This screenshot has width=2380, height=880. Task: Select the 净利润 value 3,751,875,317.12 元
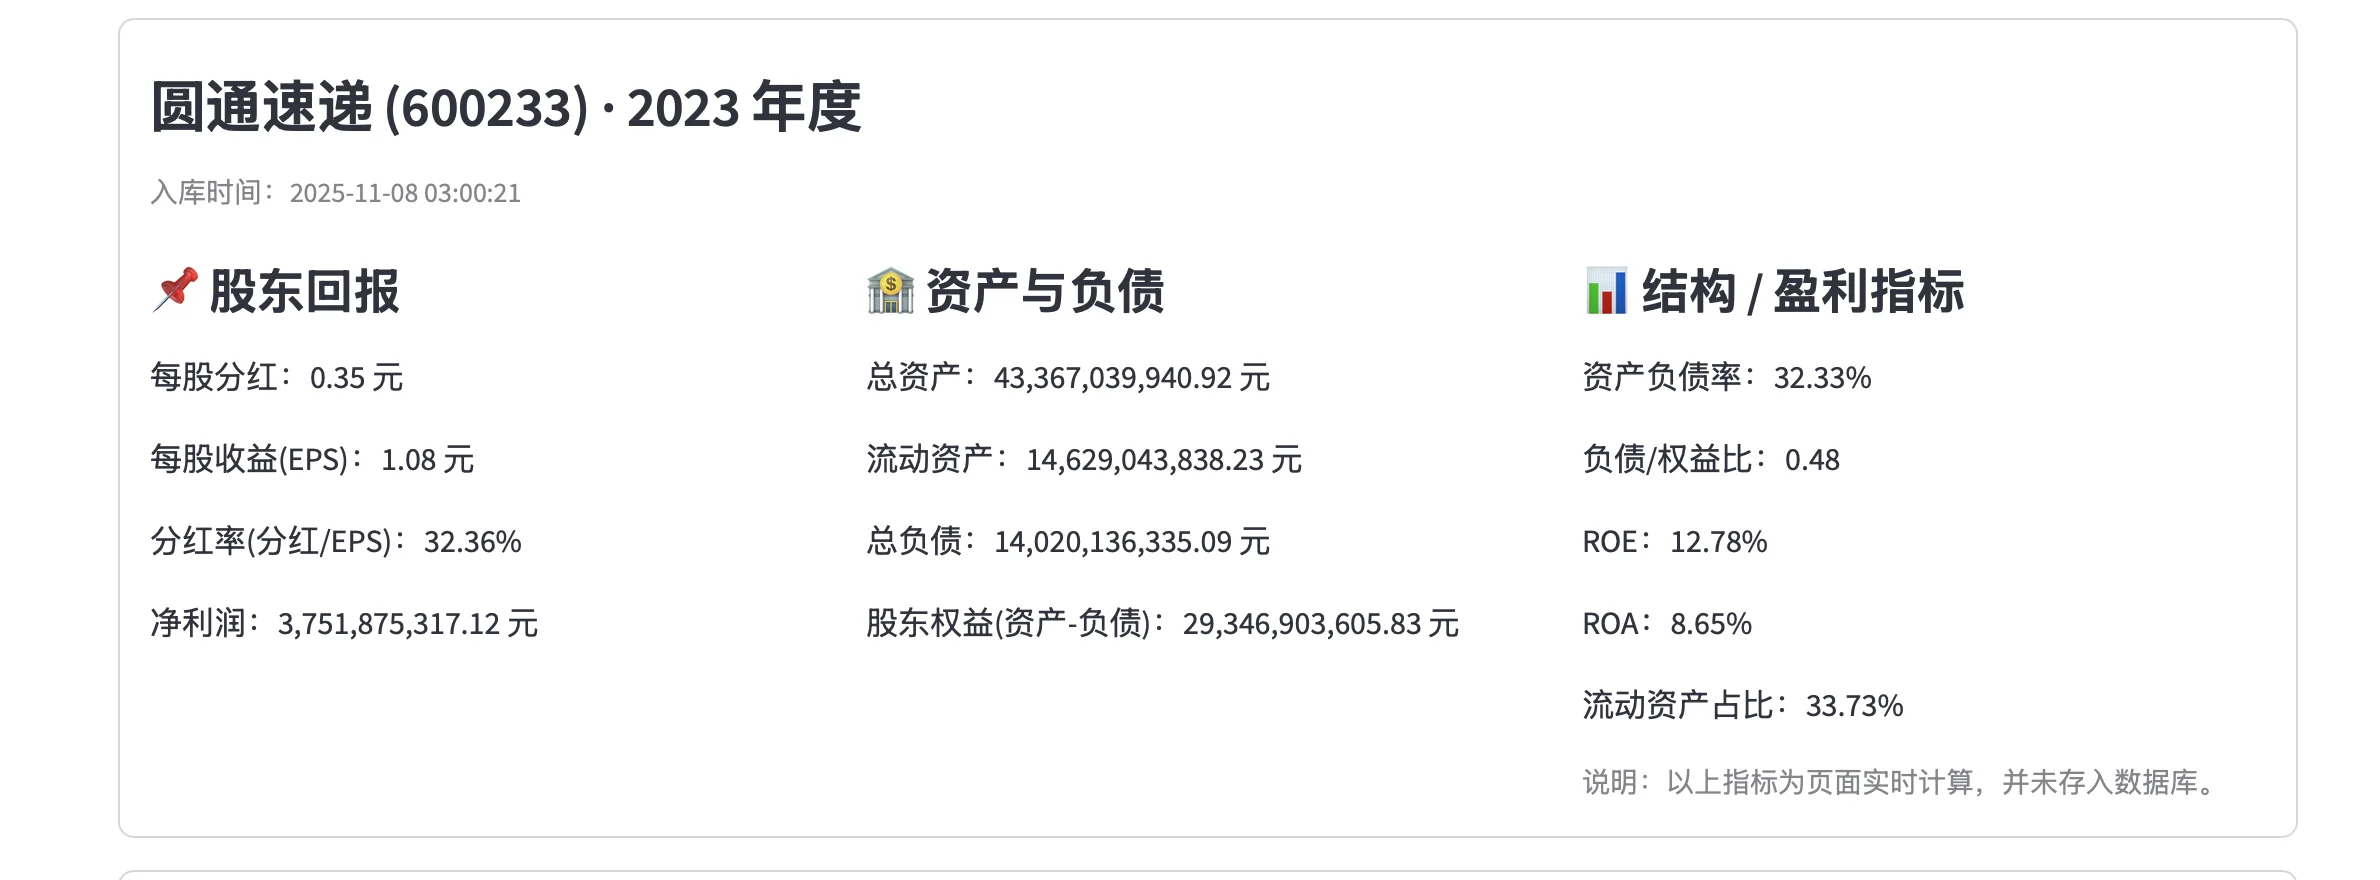point(408,624)
